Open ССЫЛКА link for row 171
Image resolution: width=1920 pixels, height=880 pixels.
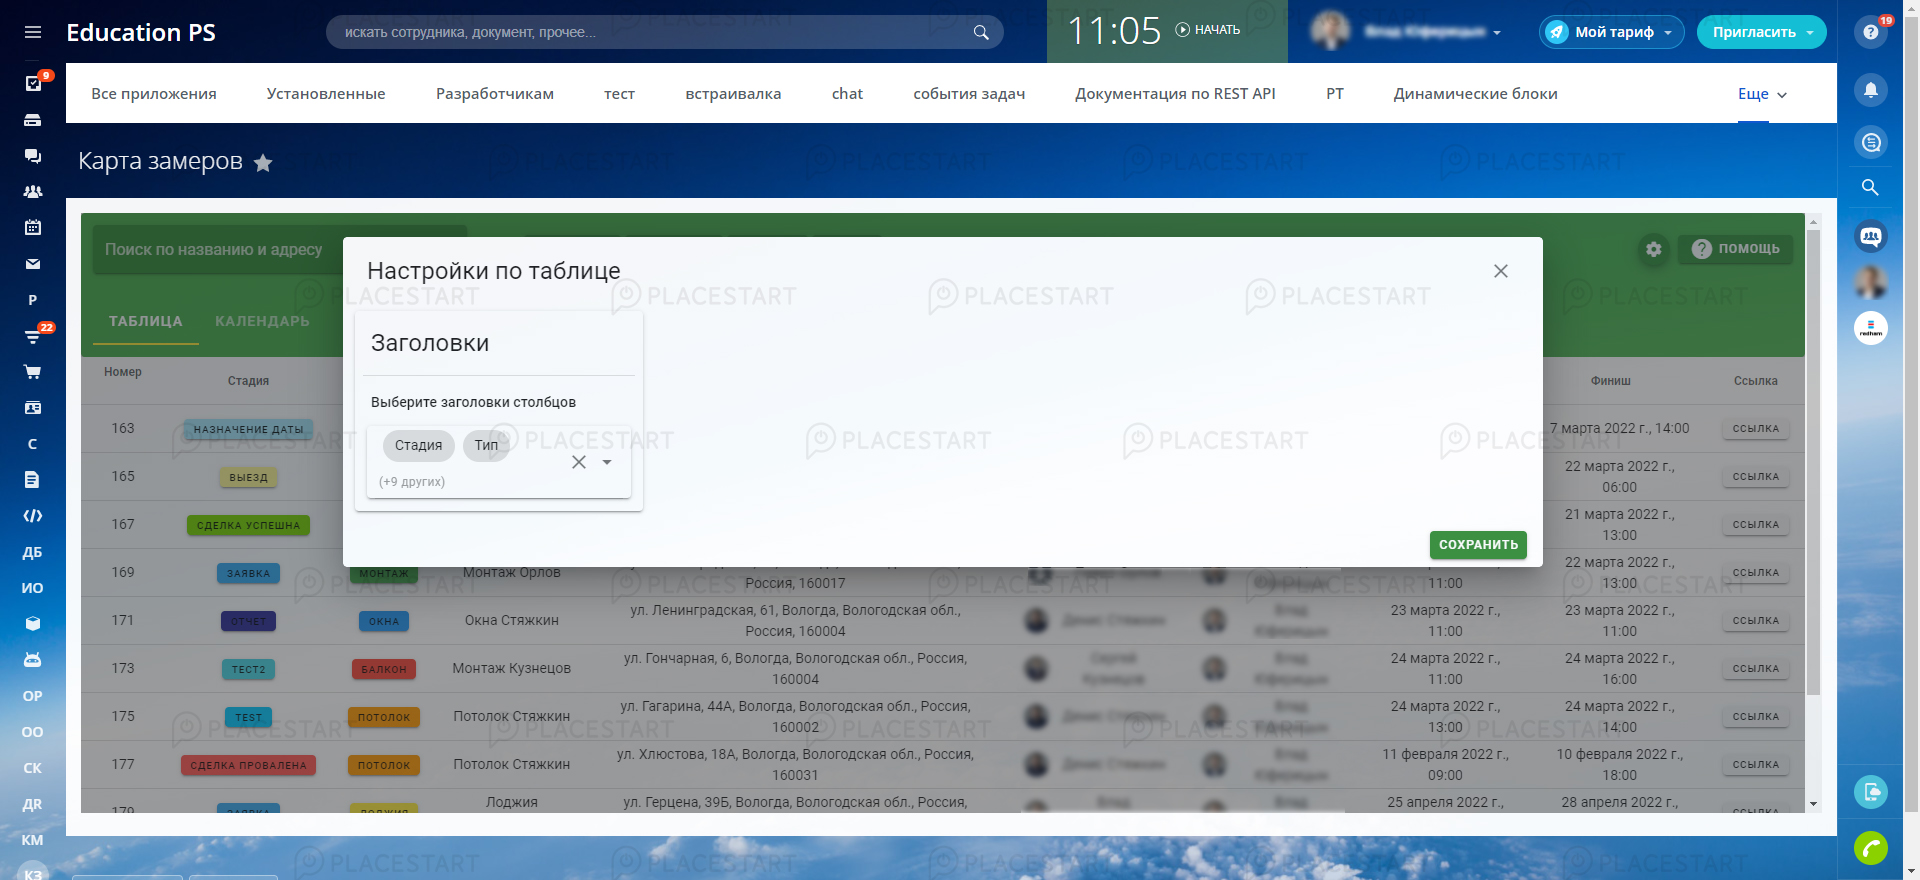pos(1756,621)
